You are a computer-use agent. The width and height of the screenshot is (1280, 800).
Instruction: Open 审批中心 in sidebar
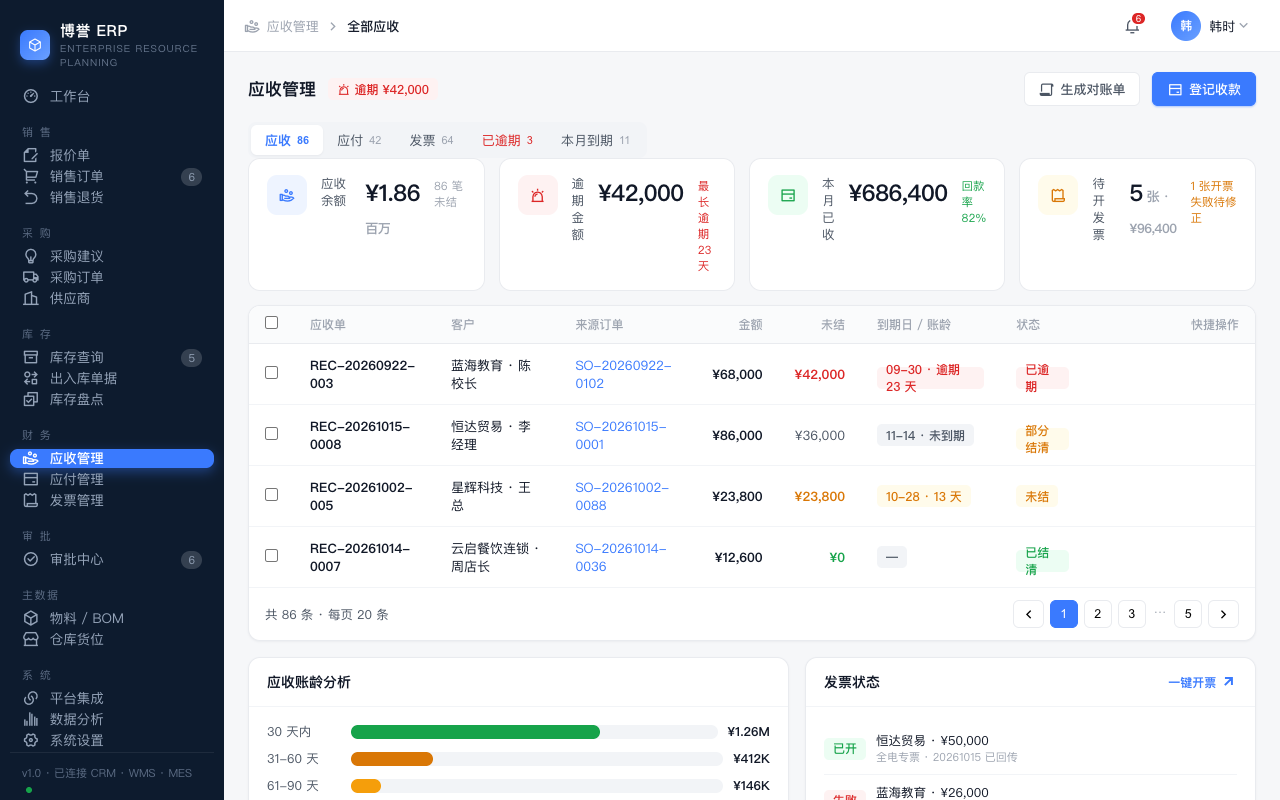[112, 559]
